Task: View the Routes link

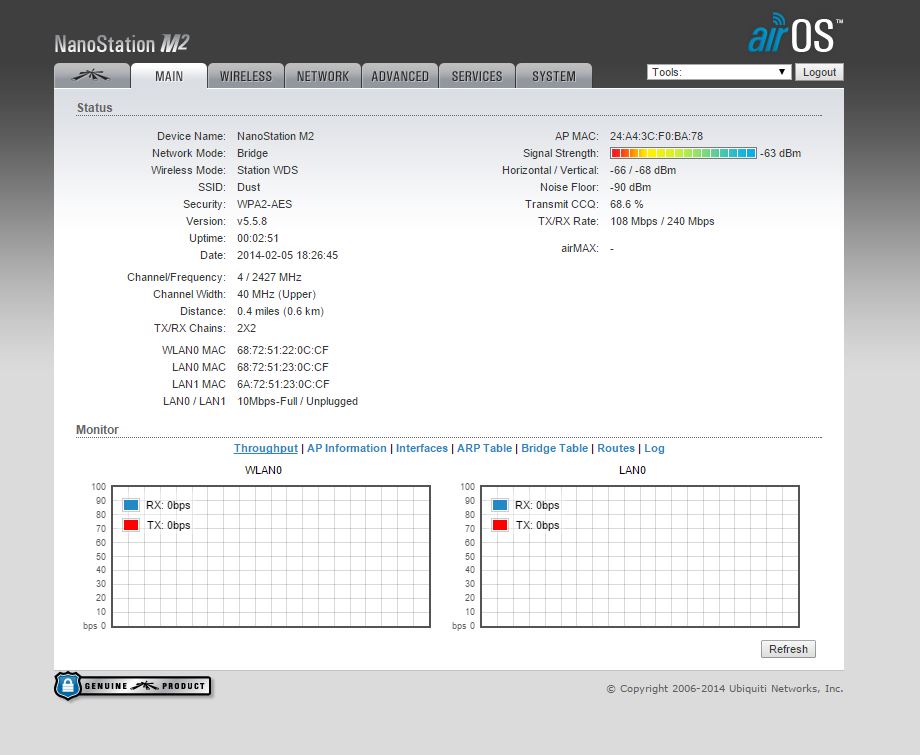Action: [x=616, y=448]
